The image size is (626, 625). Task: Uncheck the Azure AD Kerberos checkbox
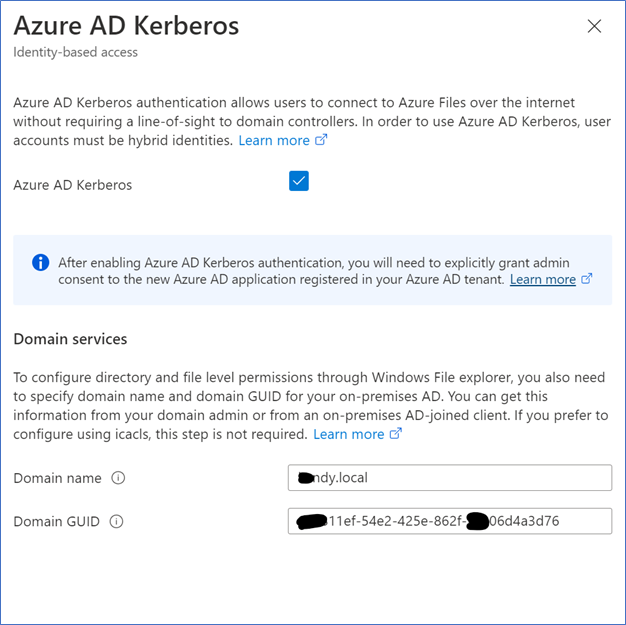(x=299, y=181)
